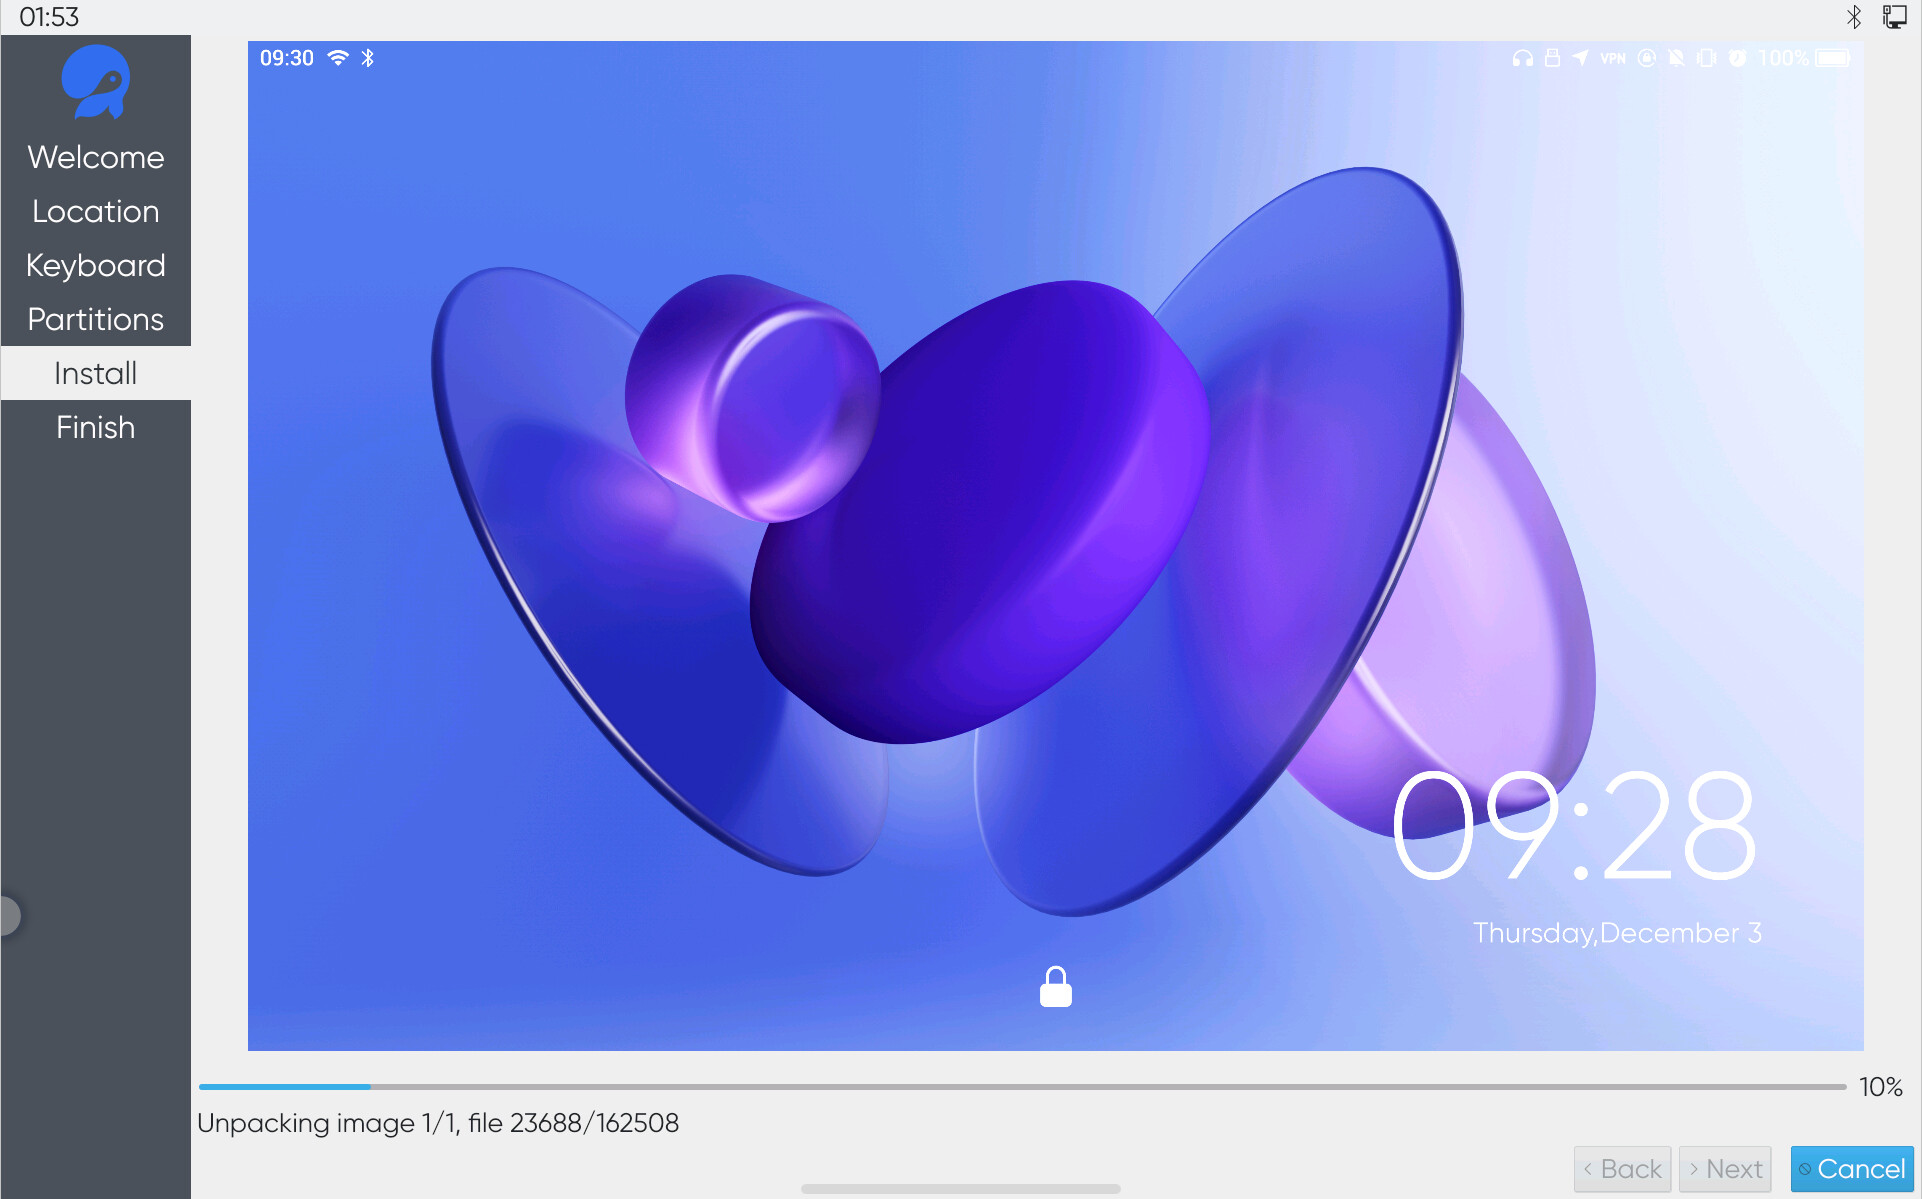The height and width of the screenshot is (1199, 1922).
Task: Click the VPN indicator in the status bar
Action: 1613,58
